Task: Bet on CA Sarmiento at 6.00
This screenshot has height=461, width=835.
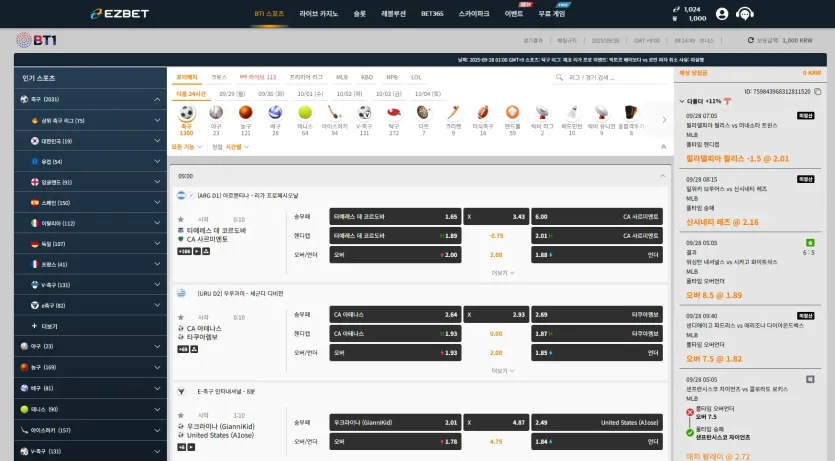Action: click(597, 217)
